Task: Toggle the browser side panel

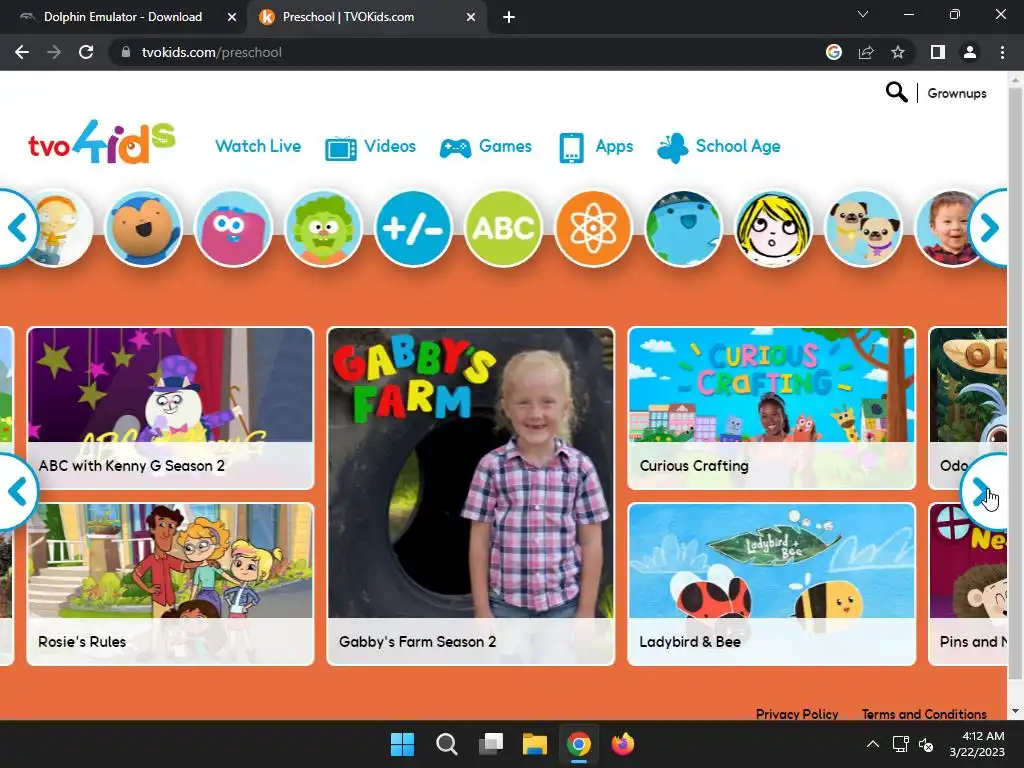Action: [x=938, y=52]
